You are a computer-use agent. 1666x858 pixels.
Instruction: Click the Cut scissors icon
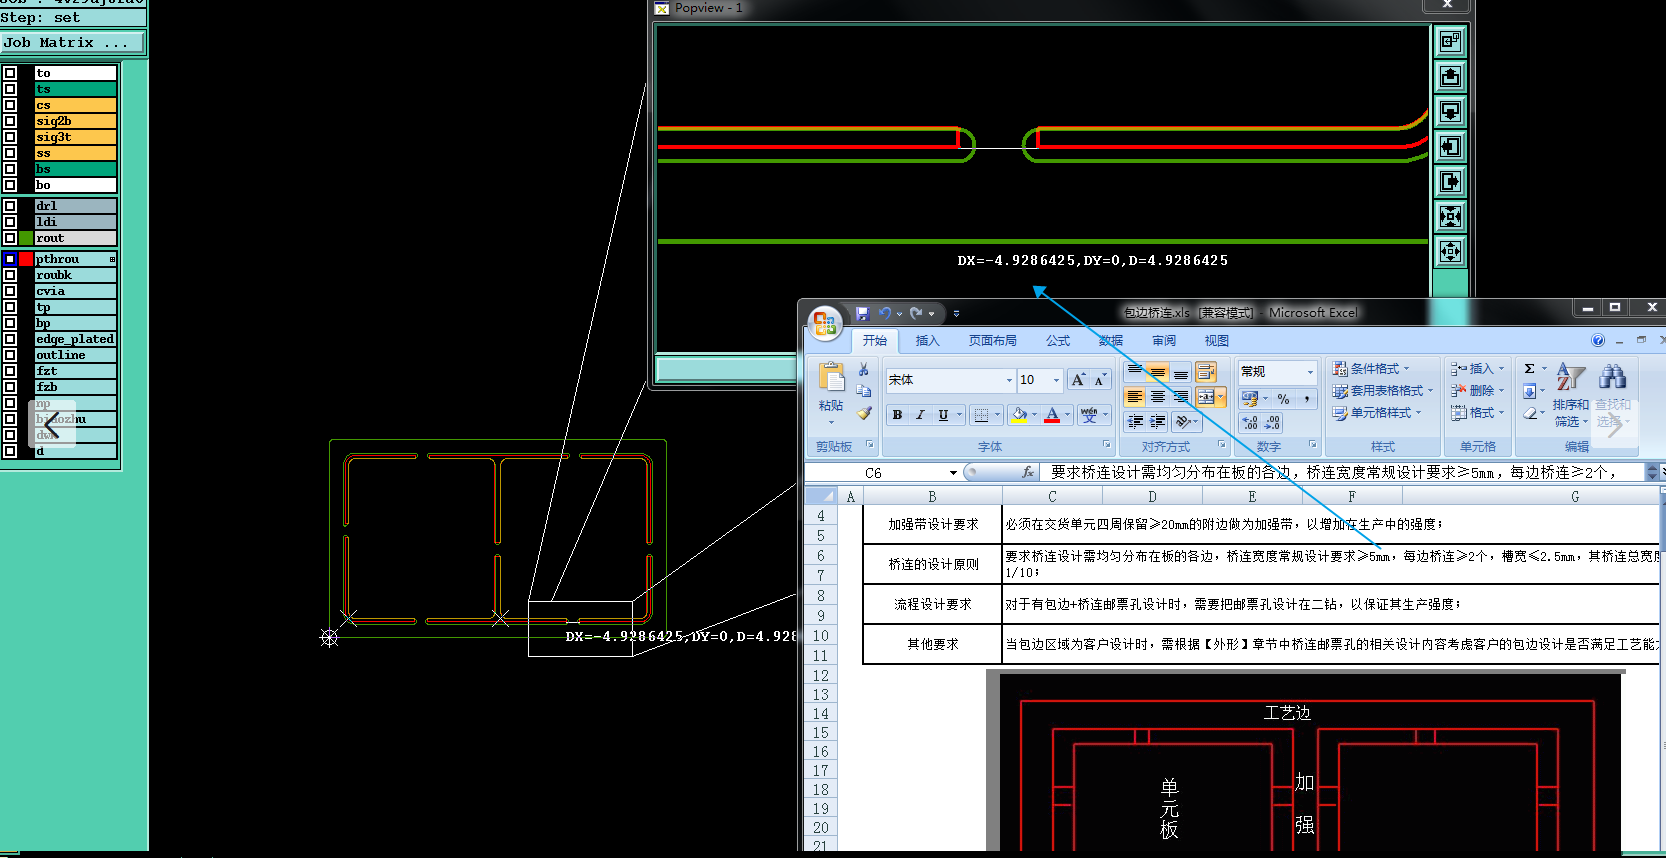(x=864, y=370)
